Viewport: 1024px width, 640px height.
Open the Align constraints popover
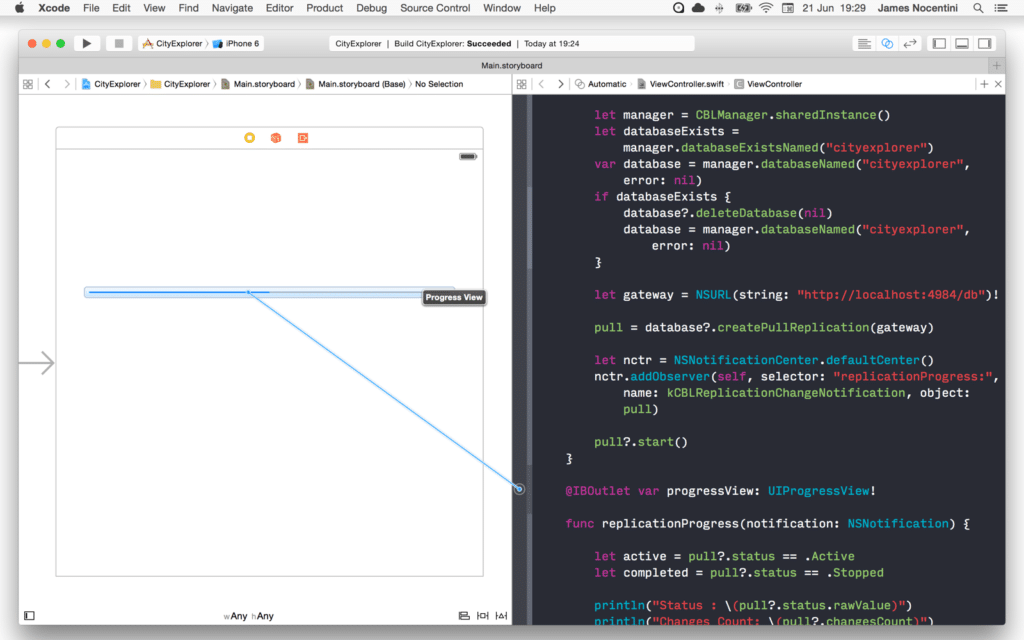coord(466,616)
